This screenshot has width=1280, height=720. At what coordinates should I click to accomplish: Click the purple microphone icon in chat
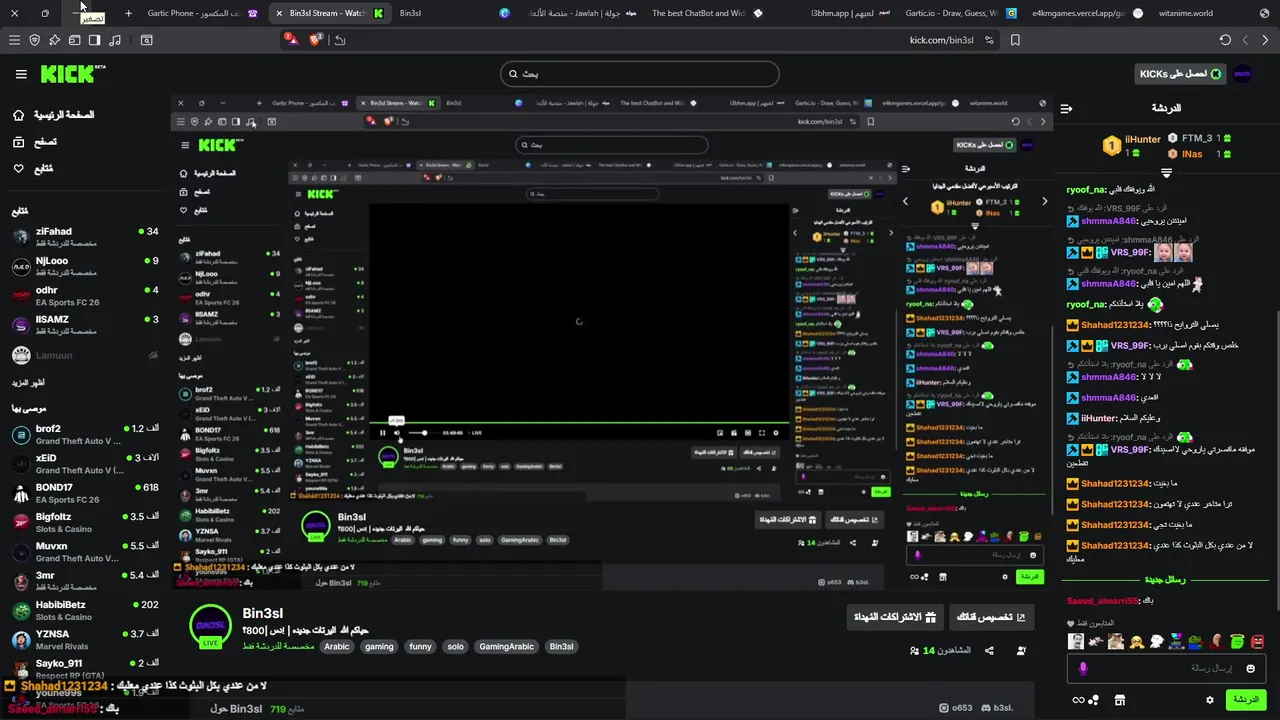click(x=1083, y=668)
